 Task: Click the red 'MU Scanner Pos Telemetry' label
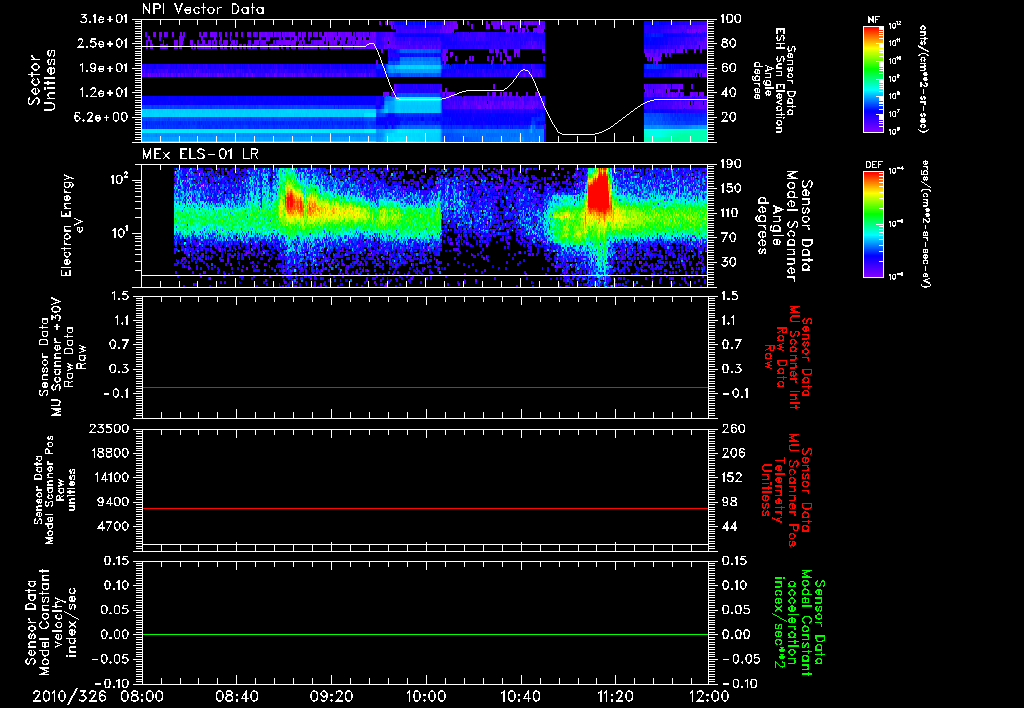tap(786, 490)
